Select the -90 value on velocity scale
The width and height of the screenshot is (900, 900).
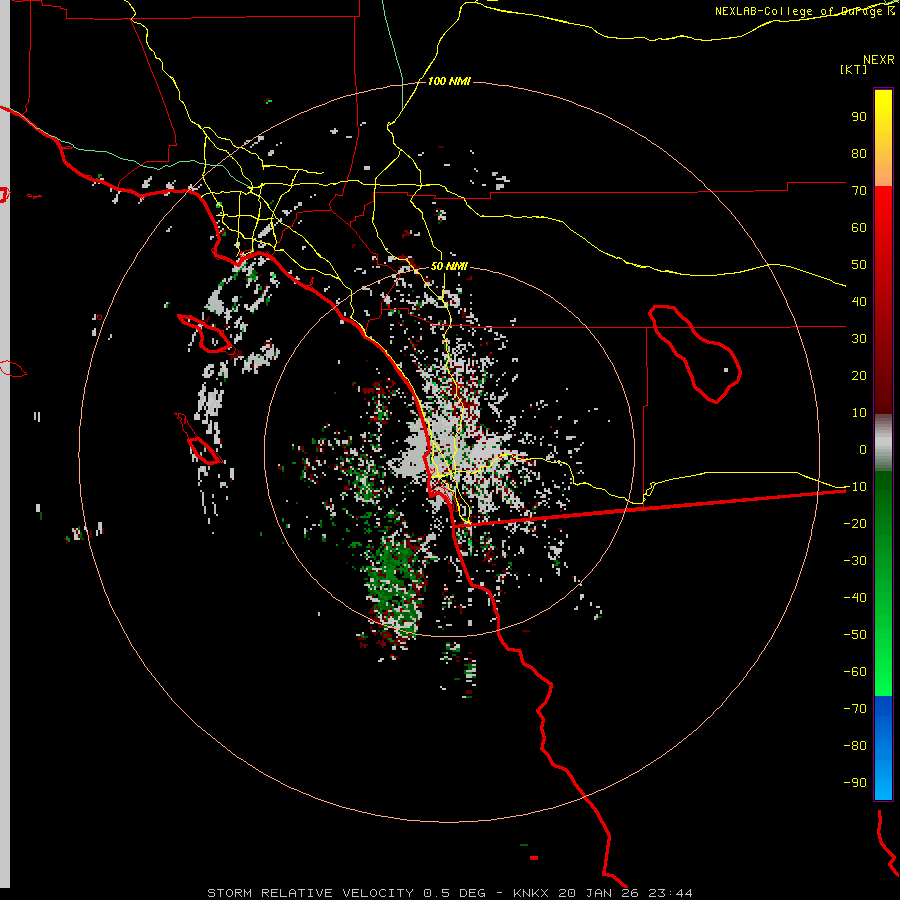point(855,783)
